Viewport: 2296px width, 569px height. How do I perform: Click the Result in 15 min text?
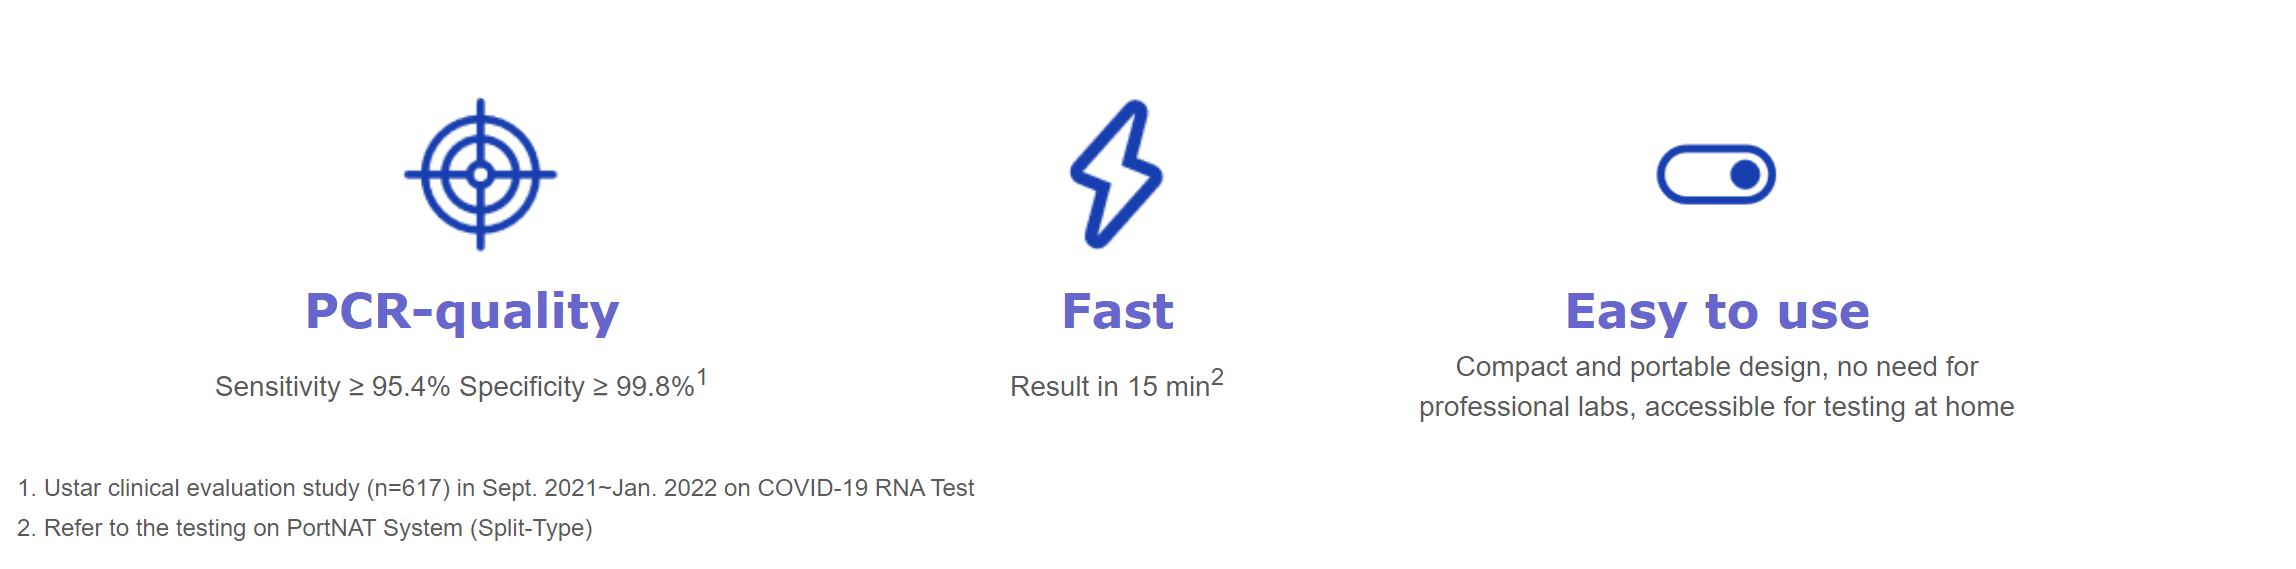pyautogui.click(x=1110, y=387)
